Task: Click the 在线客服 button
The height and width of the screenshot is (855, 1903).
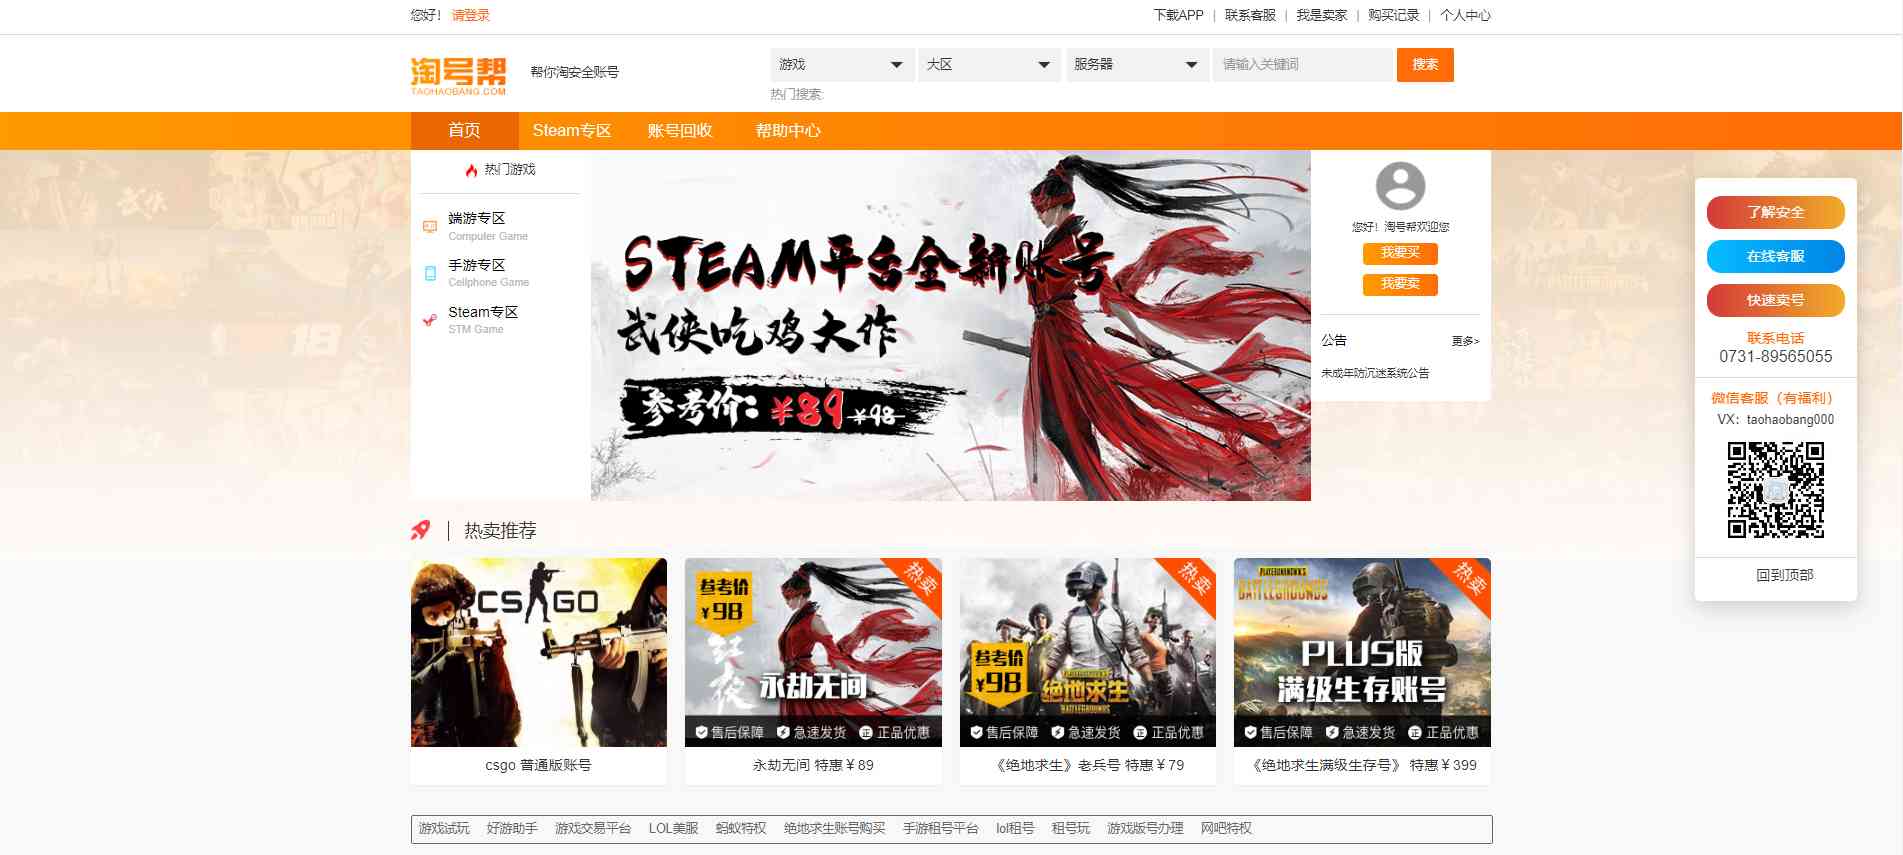Action: (x=1776, y=256)
